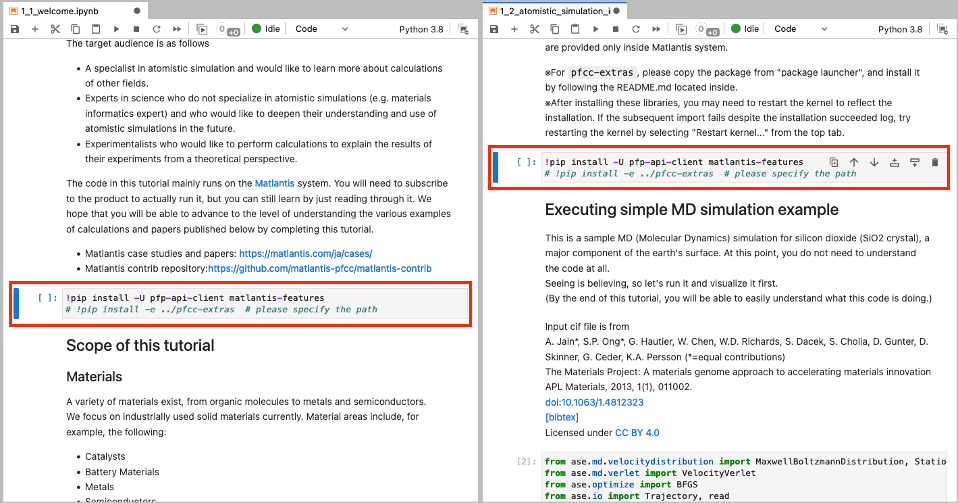958x503 pixels.
Task: Open Code cell type dropdown in right notebook
Action: point(799,29)
